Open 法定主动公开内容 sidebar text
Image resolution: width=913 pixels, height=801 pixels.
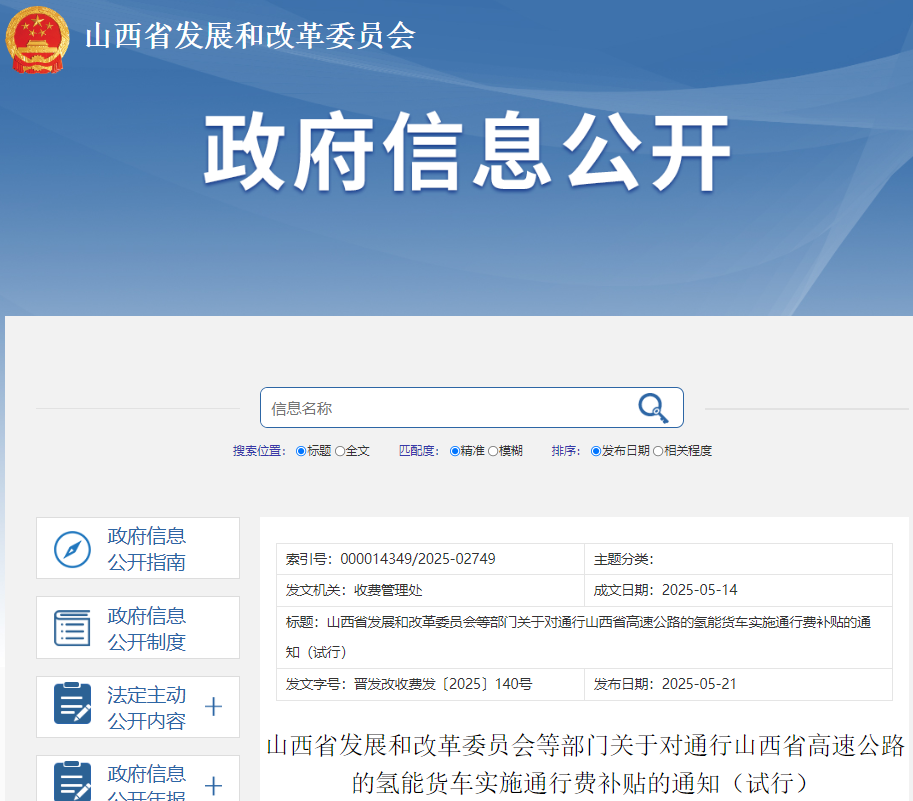(x=147, y=707)
